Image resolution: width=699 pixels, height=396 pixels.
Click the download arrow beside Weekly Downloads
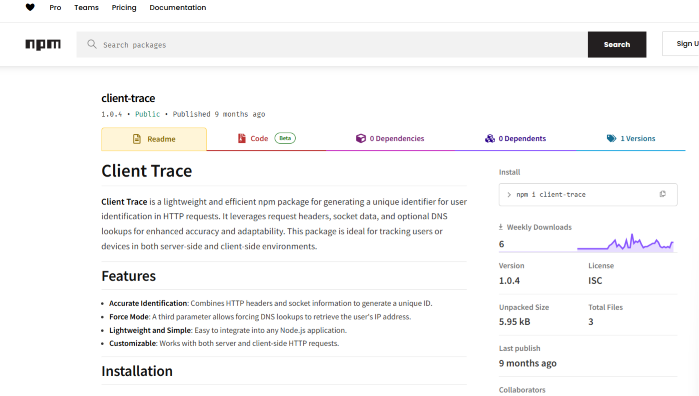click(x=501, y=227)
